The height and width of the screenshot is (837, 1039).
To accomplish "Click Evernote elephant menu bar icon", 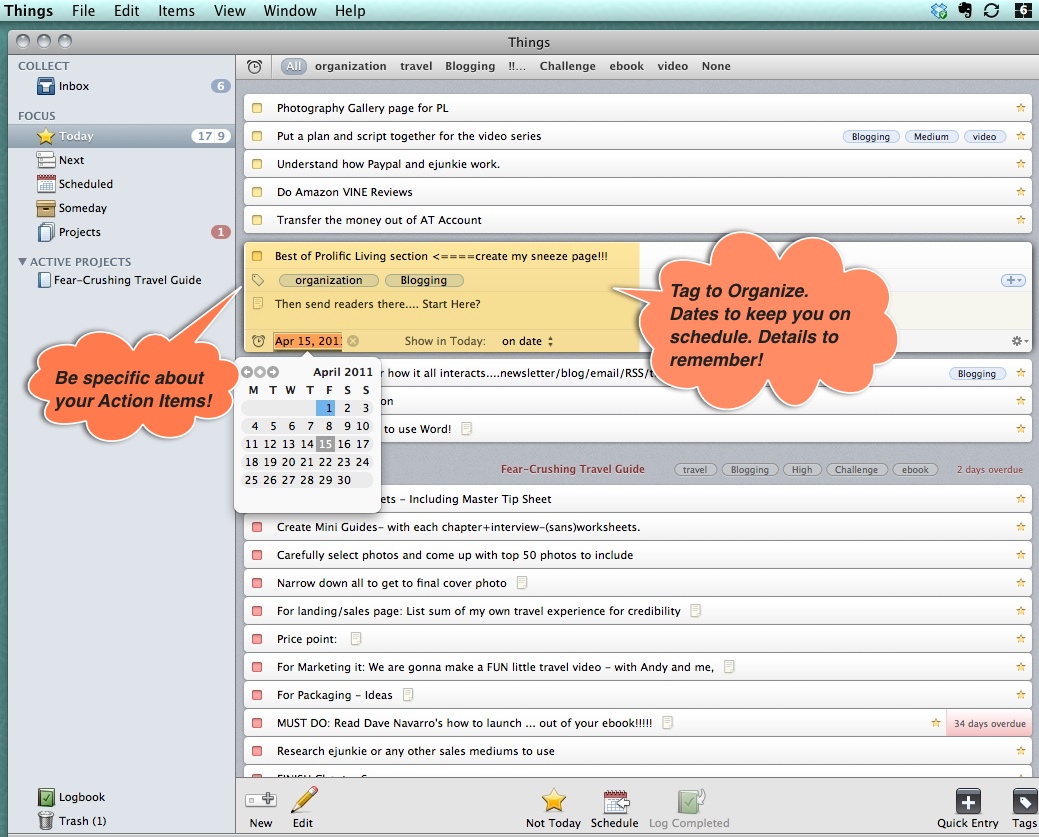I will coord(965,11).
